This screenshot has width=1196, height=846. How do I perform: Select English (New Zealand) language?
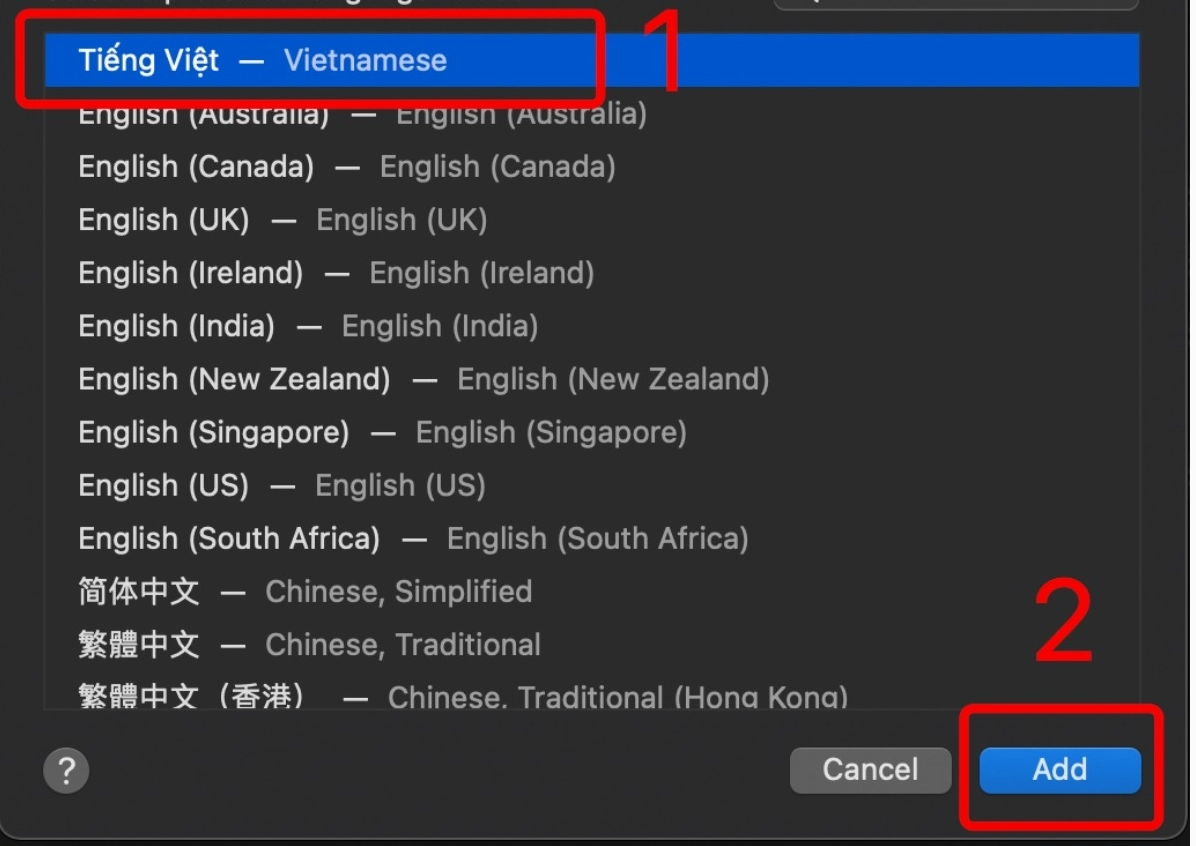pyautogui.click(x=234, y=379)
